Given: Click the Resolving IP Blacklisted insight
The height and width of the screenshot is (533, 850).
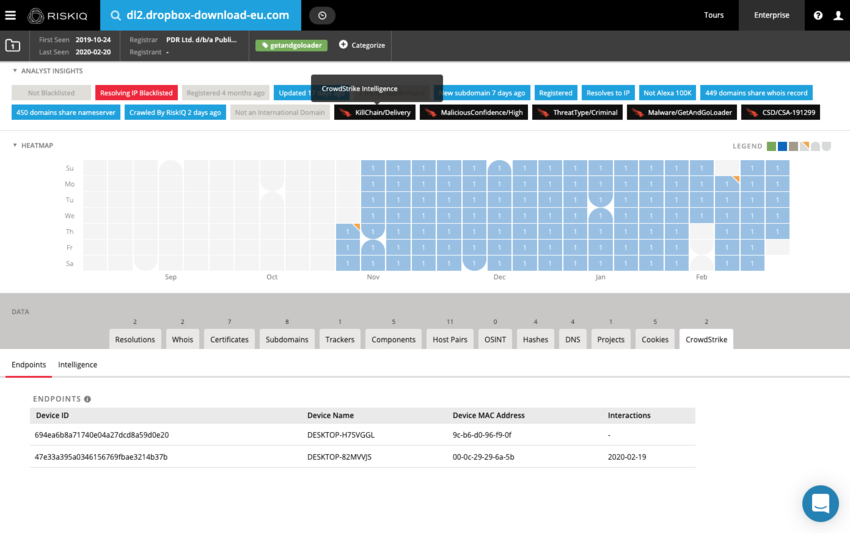Looking at the screenshot, I should [136, 93].
